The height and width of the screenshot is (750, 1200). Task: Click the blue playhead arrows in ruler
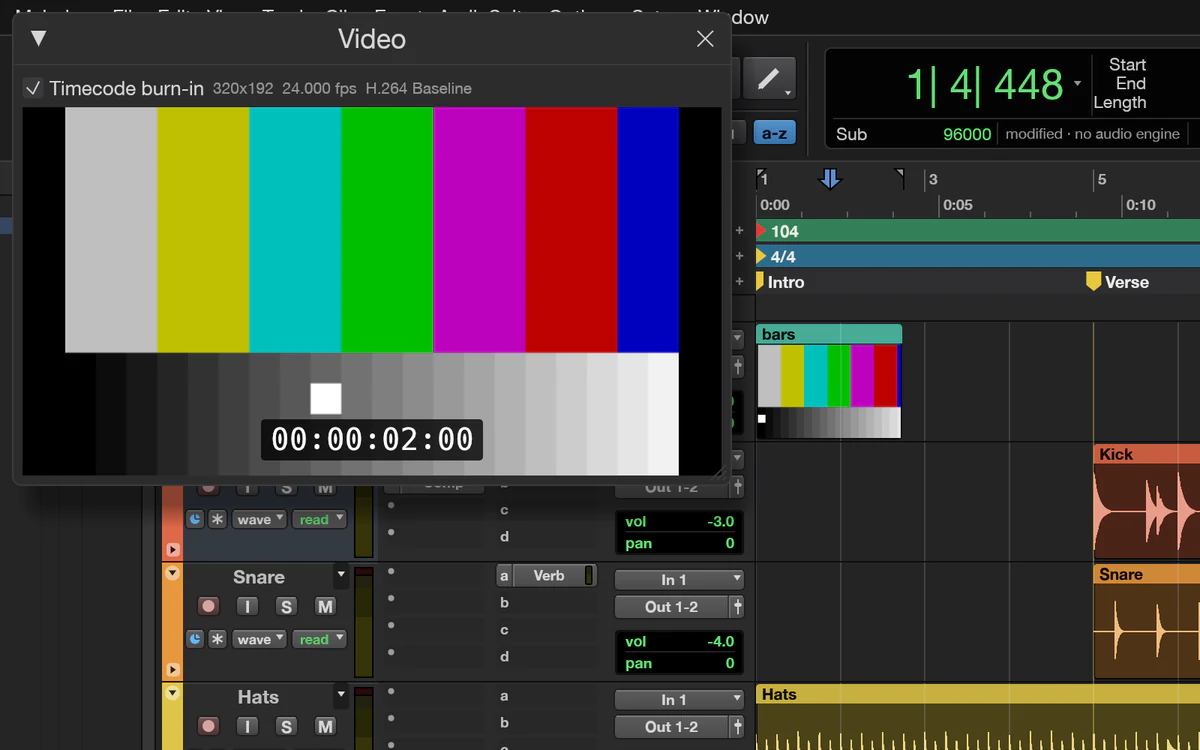click(830, 179)
